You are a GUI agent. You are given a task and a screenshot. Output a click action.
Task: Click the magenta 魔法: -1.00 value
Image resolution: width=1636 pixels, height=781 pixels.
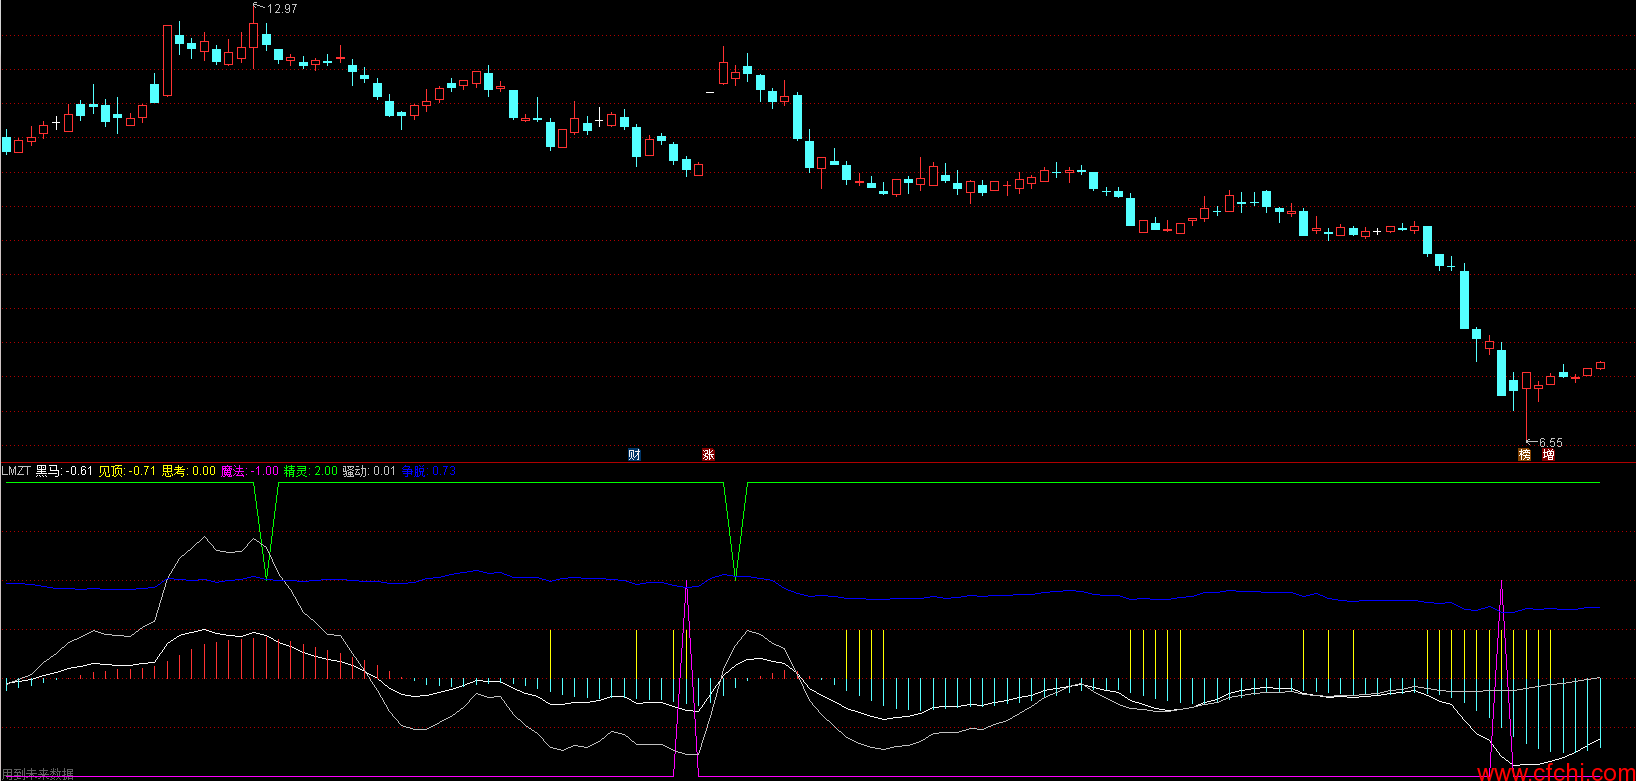[250, 471]
